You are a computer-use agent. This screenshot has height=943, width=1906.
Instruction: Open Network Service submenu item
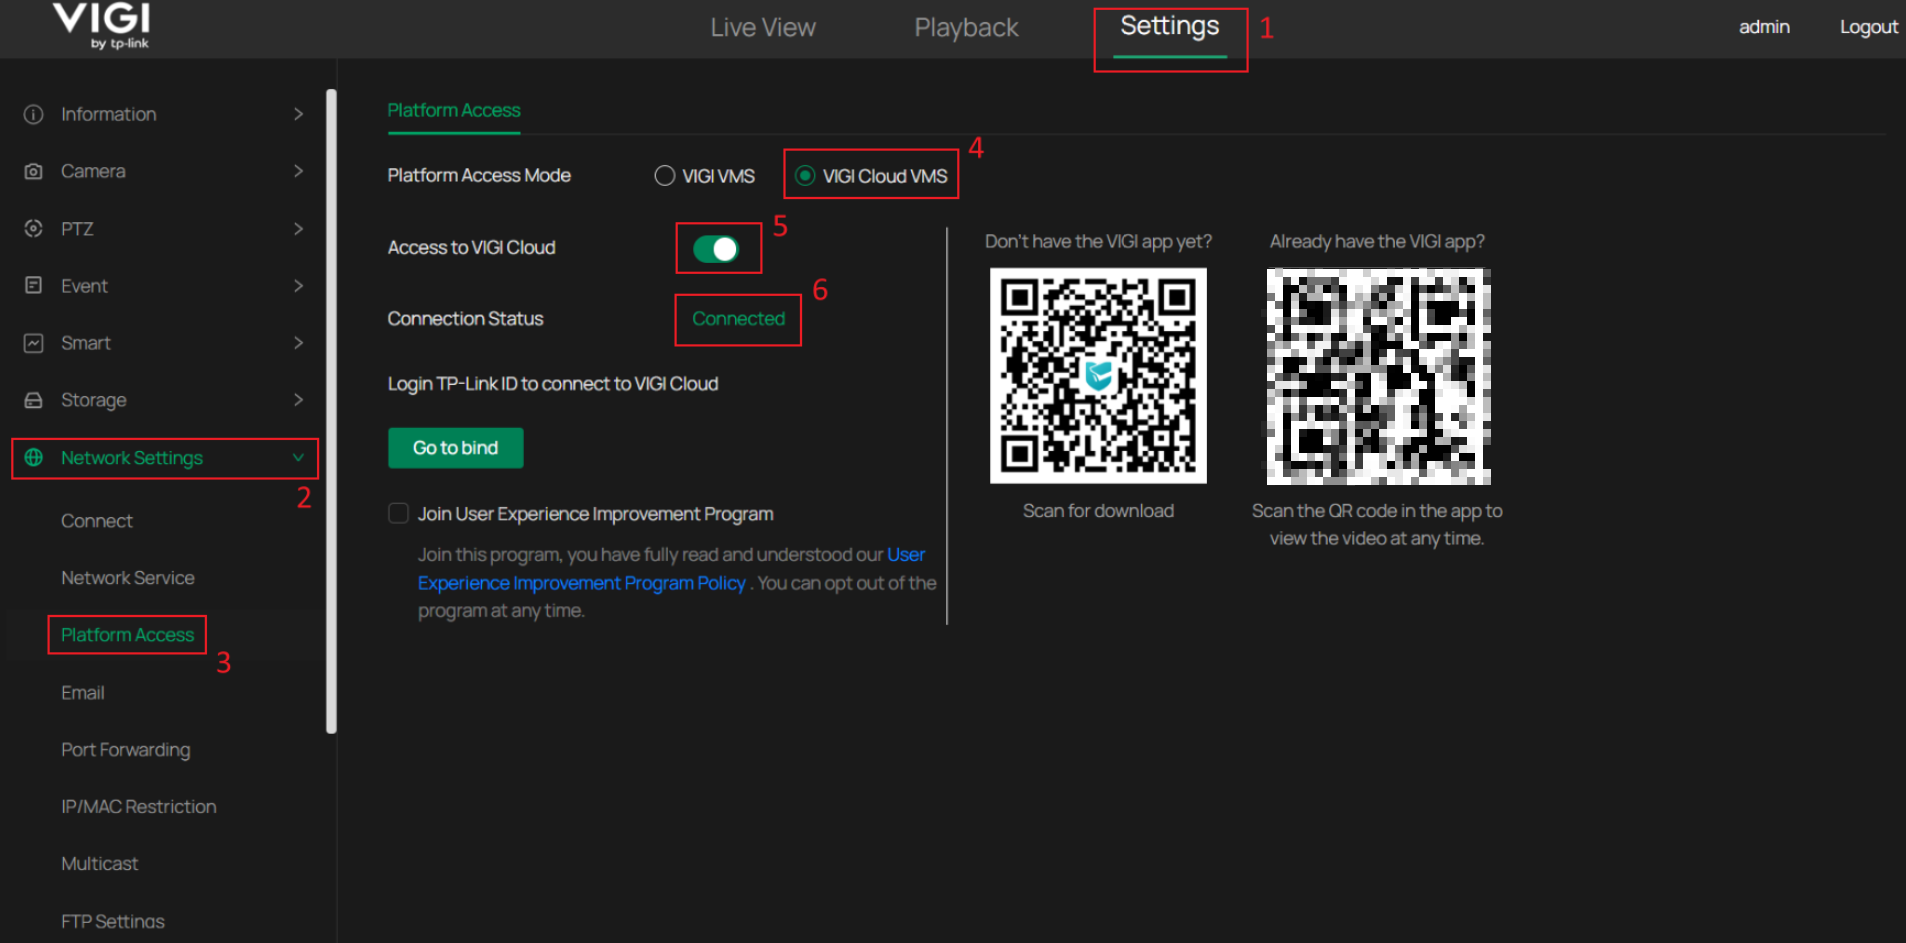click(x=128, y=578)
